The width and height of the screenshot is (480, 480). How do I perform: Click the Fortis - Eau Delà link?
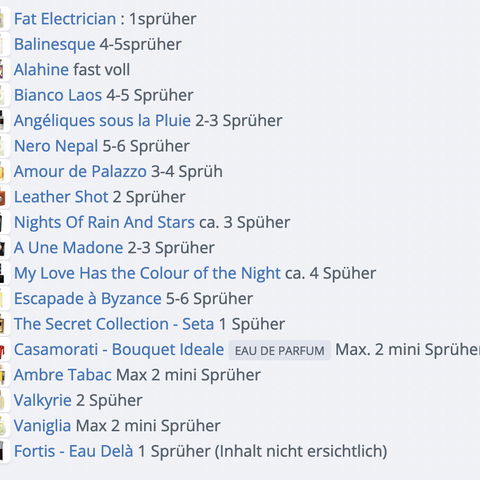pyautogui.click(x=74, y=451)
